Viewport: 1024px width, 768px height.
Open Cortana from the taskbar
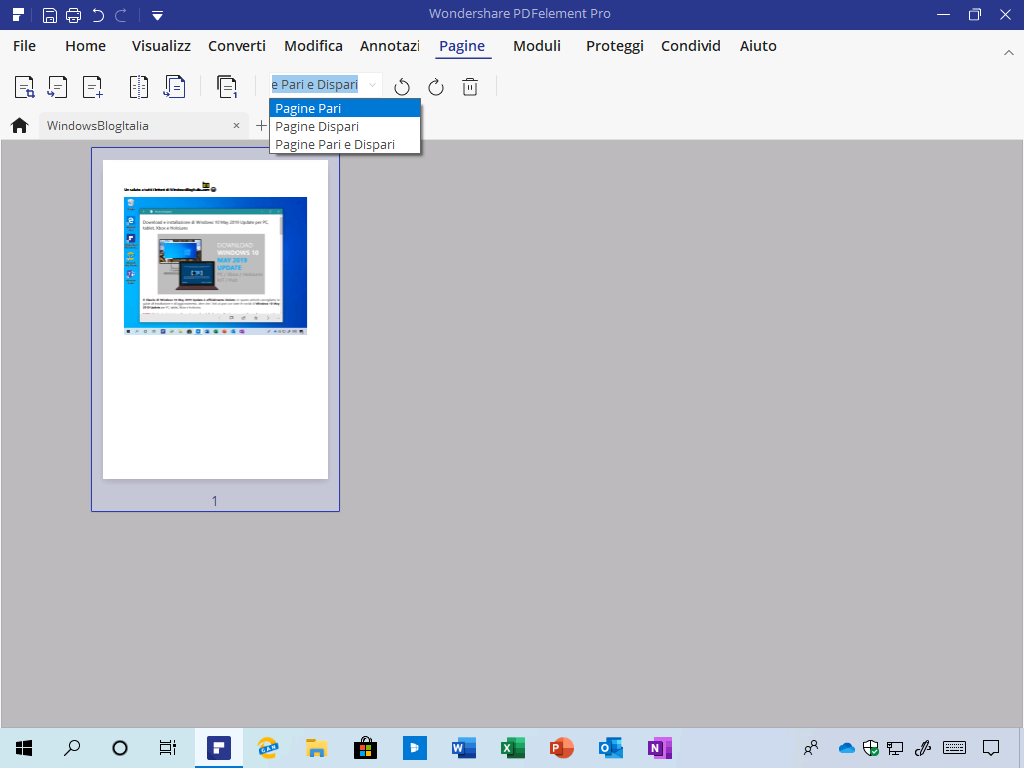120,748
